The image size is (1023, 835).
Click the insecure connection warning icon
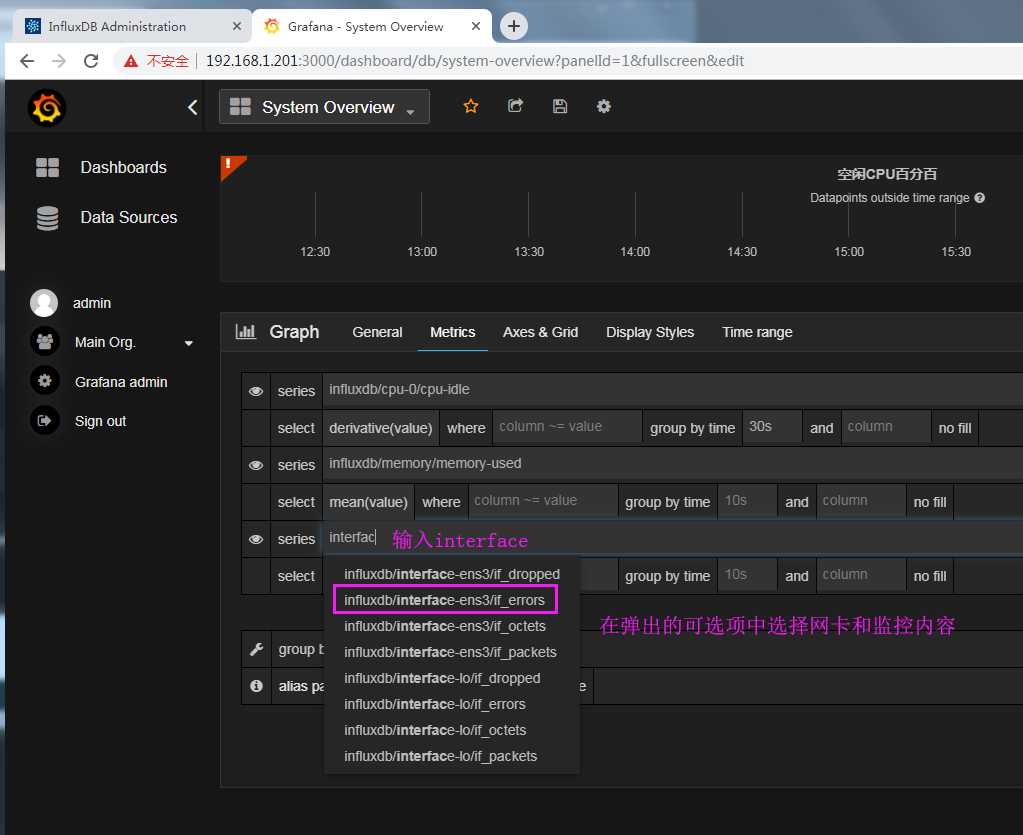click(x=131, y=61)
